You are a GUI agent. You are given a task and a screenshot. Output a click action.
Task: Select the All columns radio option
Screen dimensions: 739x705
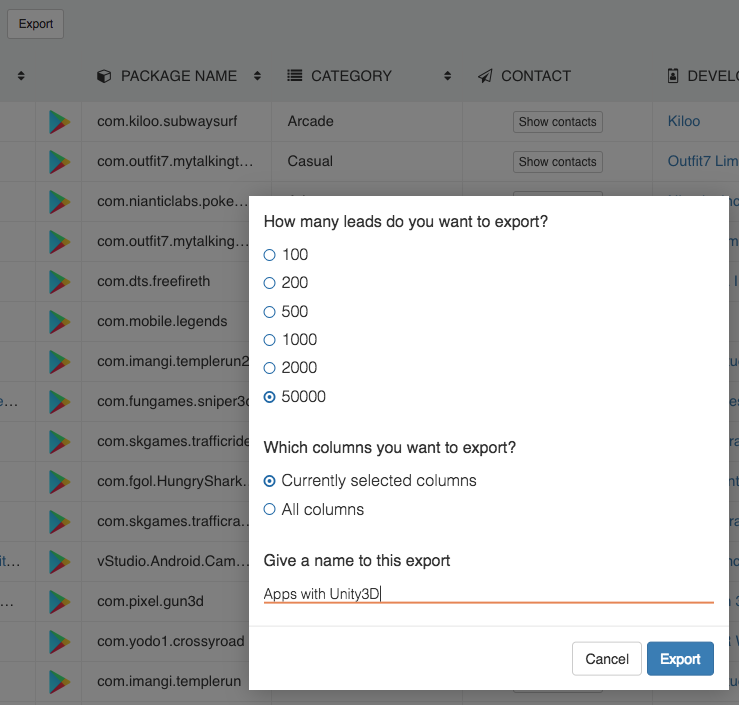point(269,509)
